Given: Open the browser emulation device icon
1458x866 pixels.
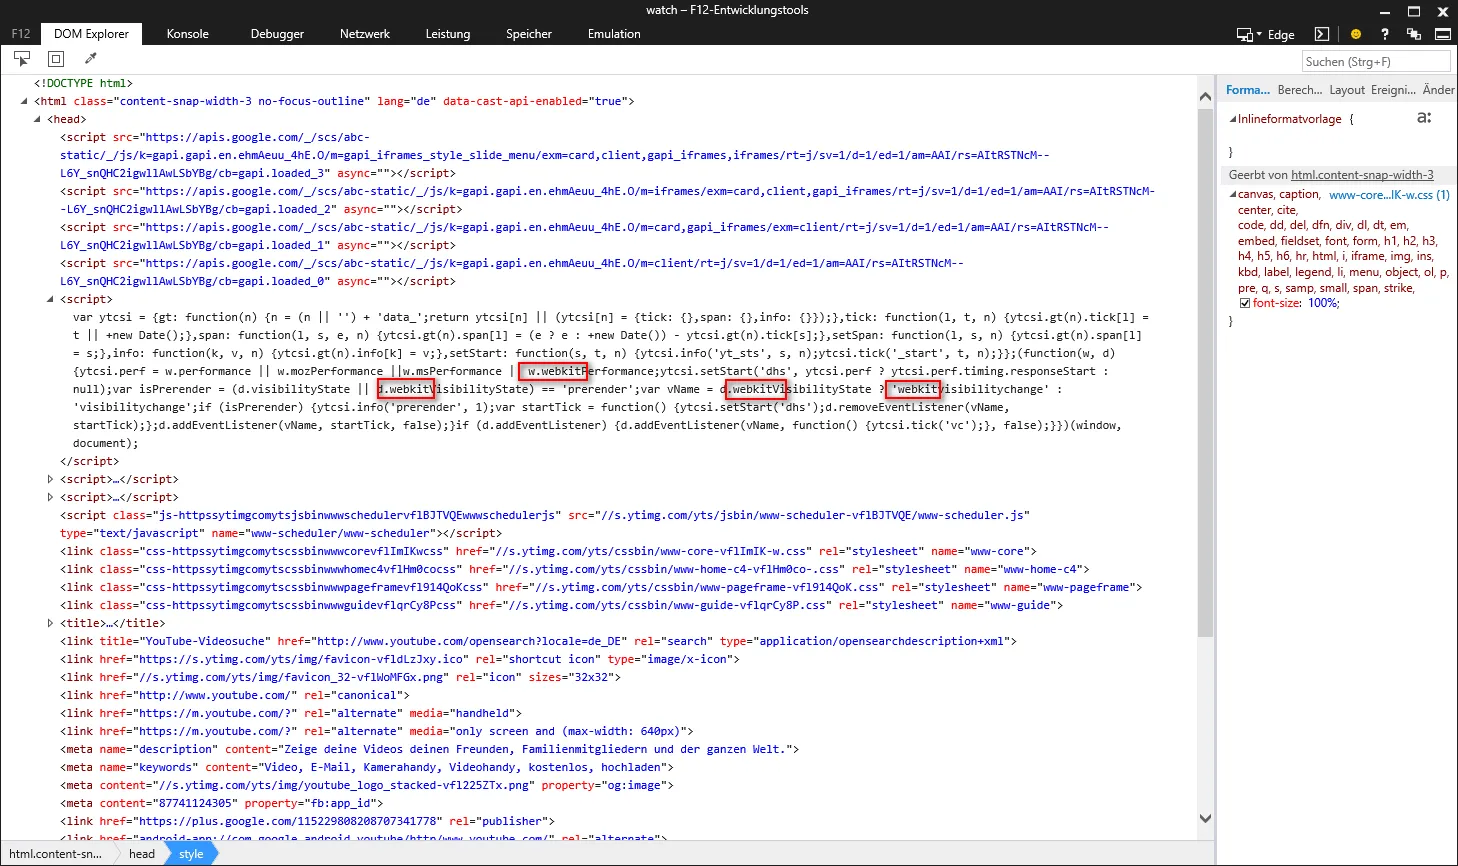Looking at the screenshot, I should (x=1245, y=34).
